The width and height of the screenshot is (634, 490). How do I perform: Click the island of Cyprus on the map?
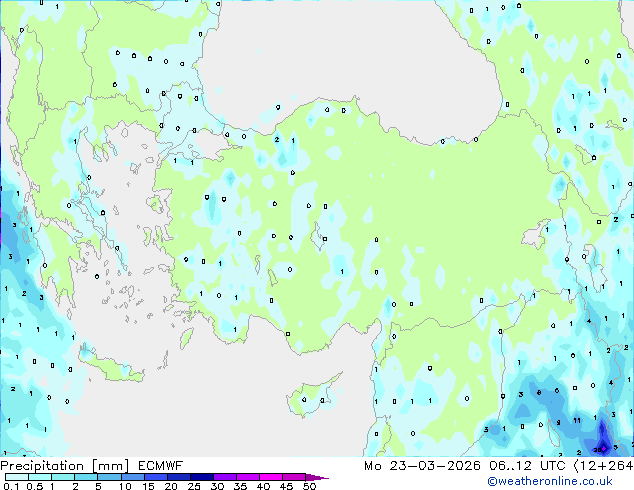[311, 396]
